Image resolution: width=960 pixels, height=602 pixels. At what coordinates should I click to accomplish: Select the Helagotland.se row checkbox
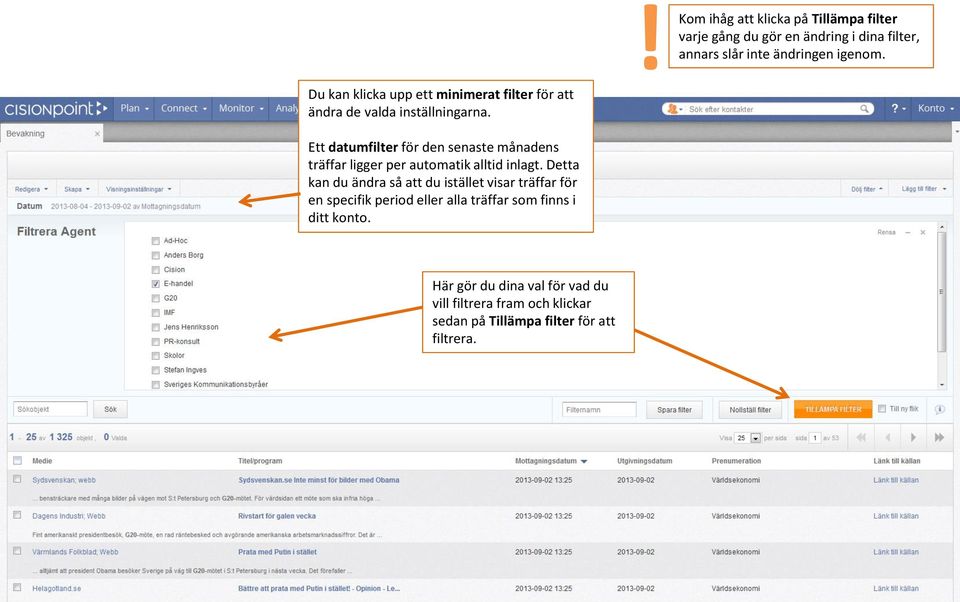pyautogui.click(x=17, y=587)
